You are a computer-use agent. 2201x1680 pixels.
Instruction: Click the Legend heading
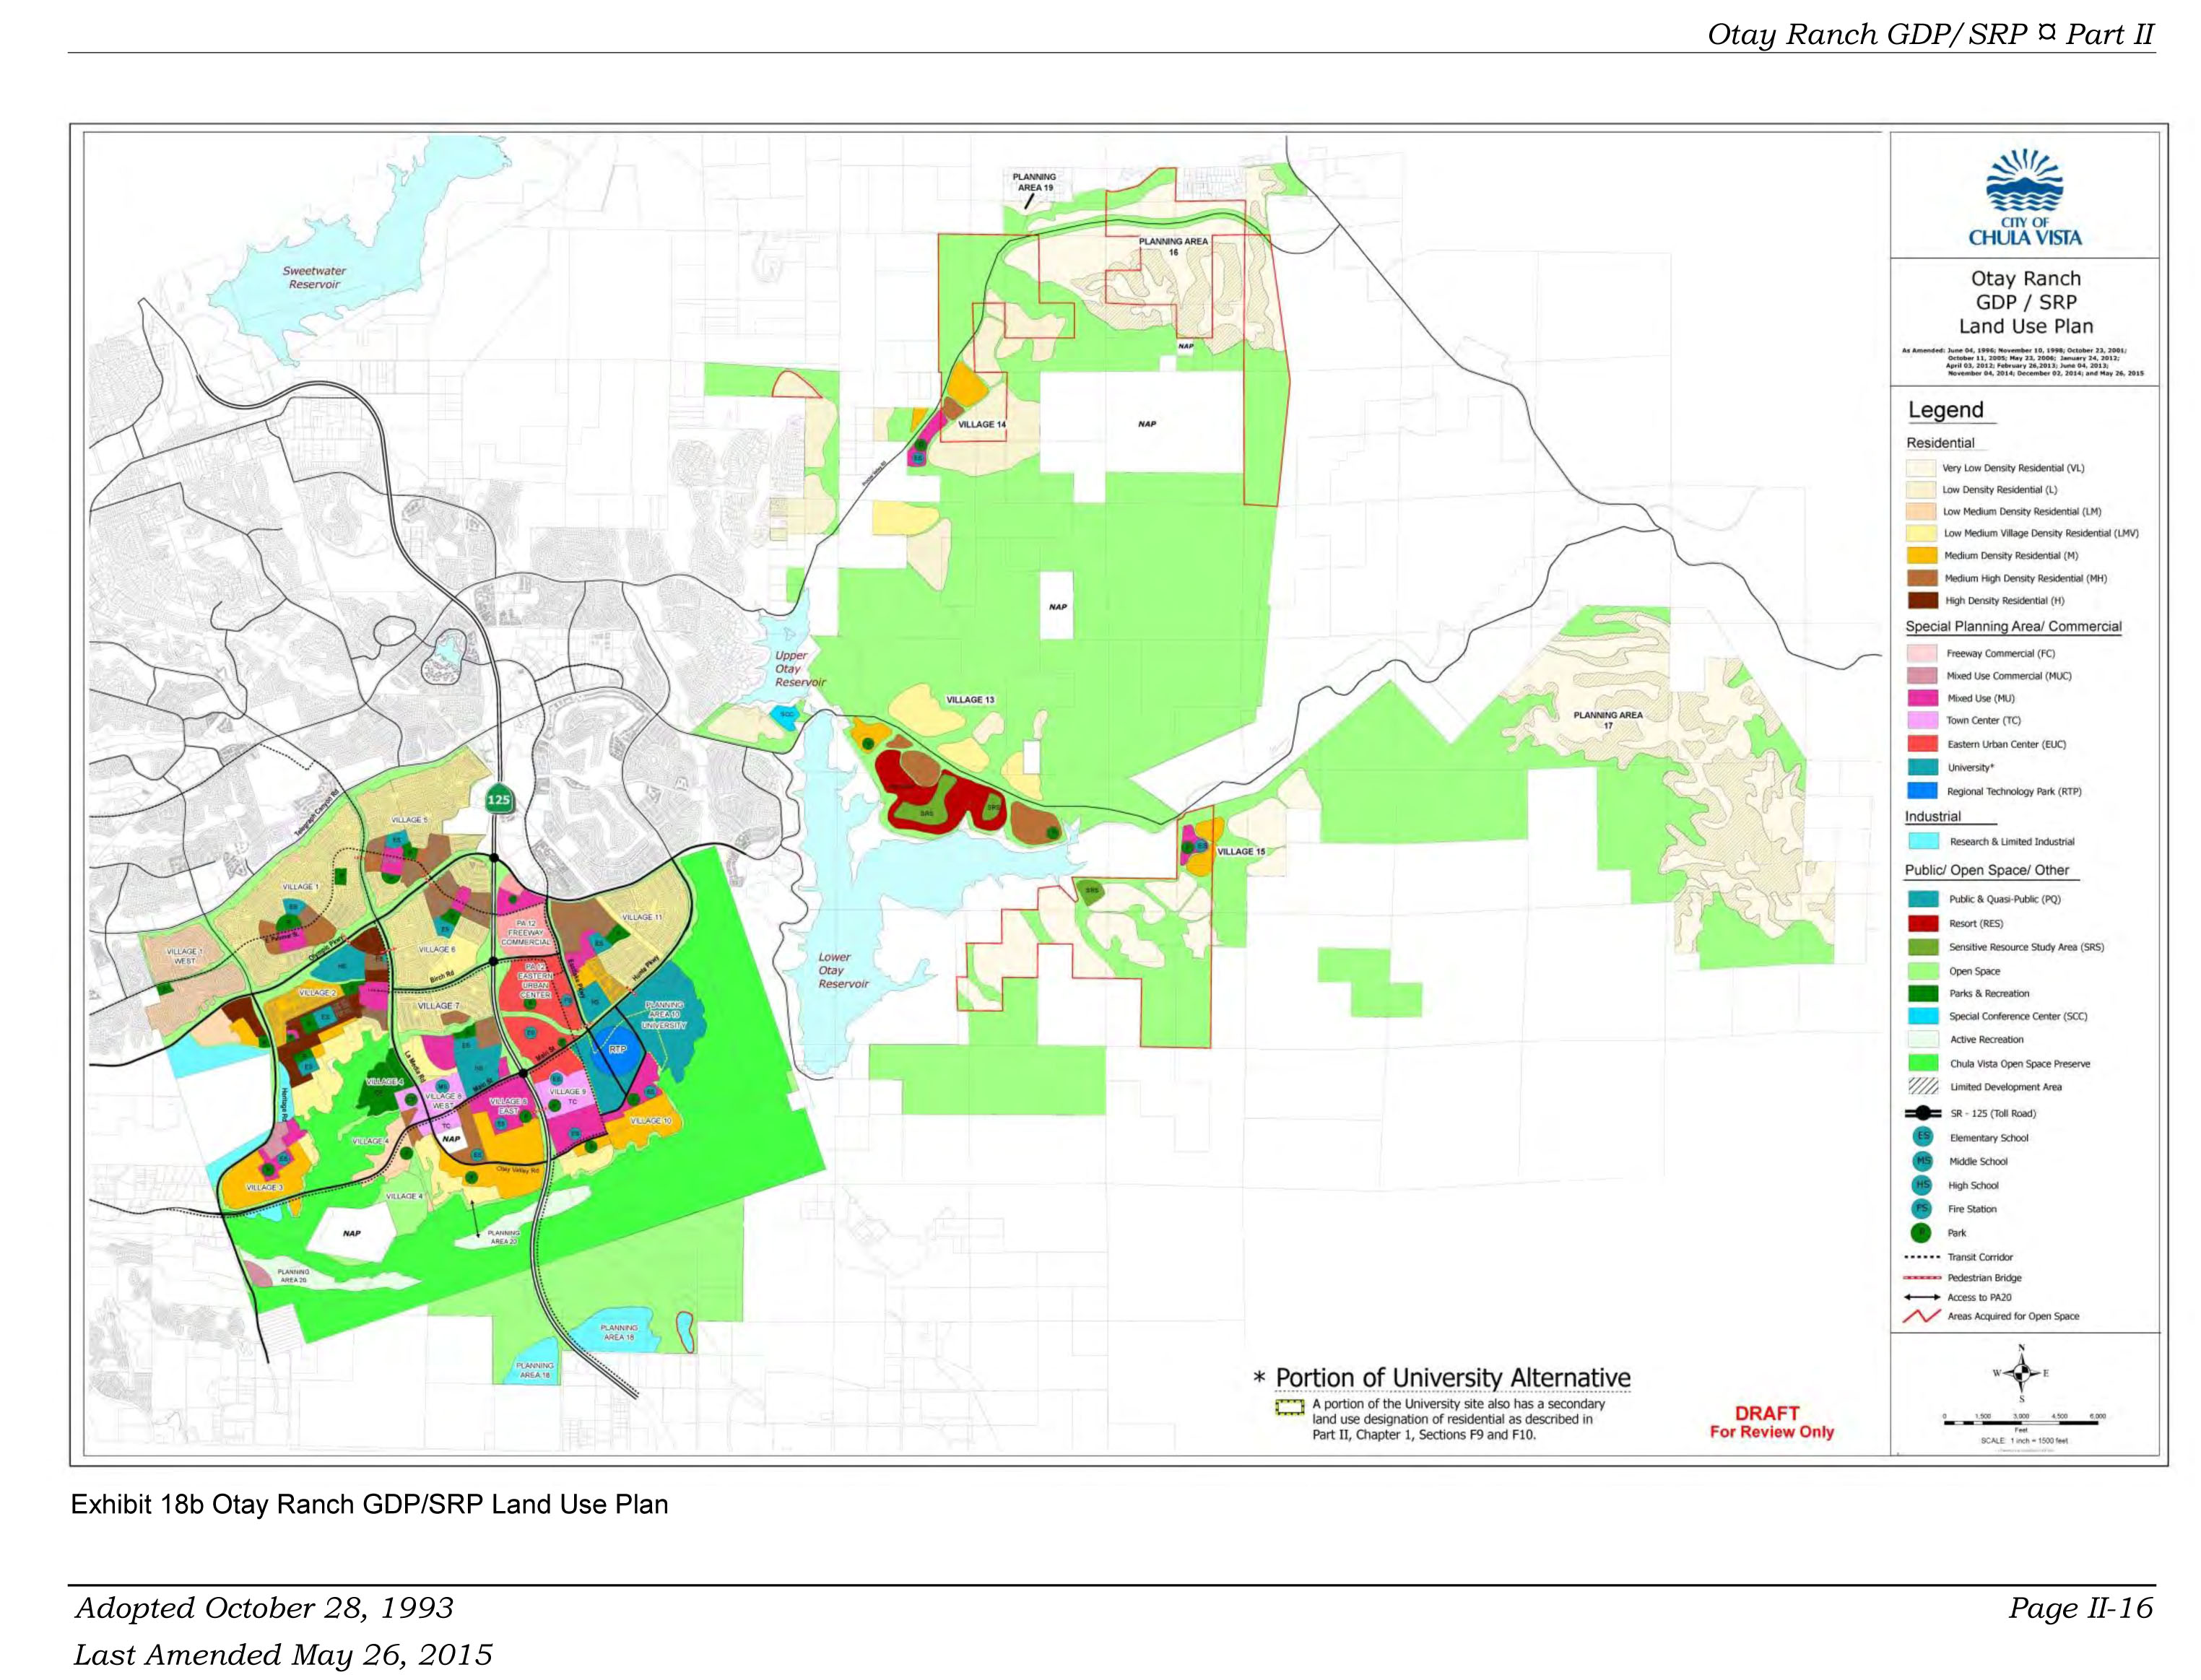1945,410
